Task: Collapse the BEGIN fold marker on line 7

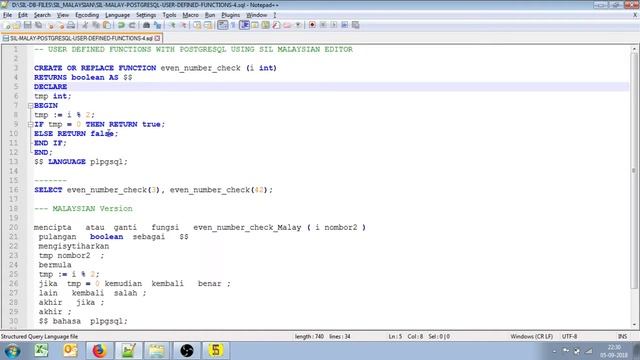Action: pyautogui.click(x=31, y=106)
